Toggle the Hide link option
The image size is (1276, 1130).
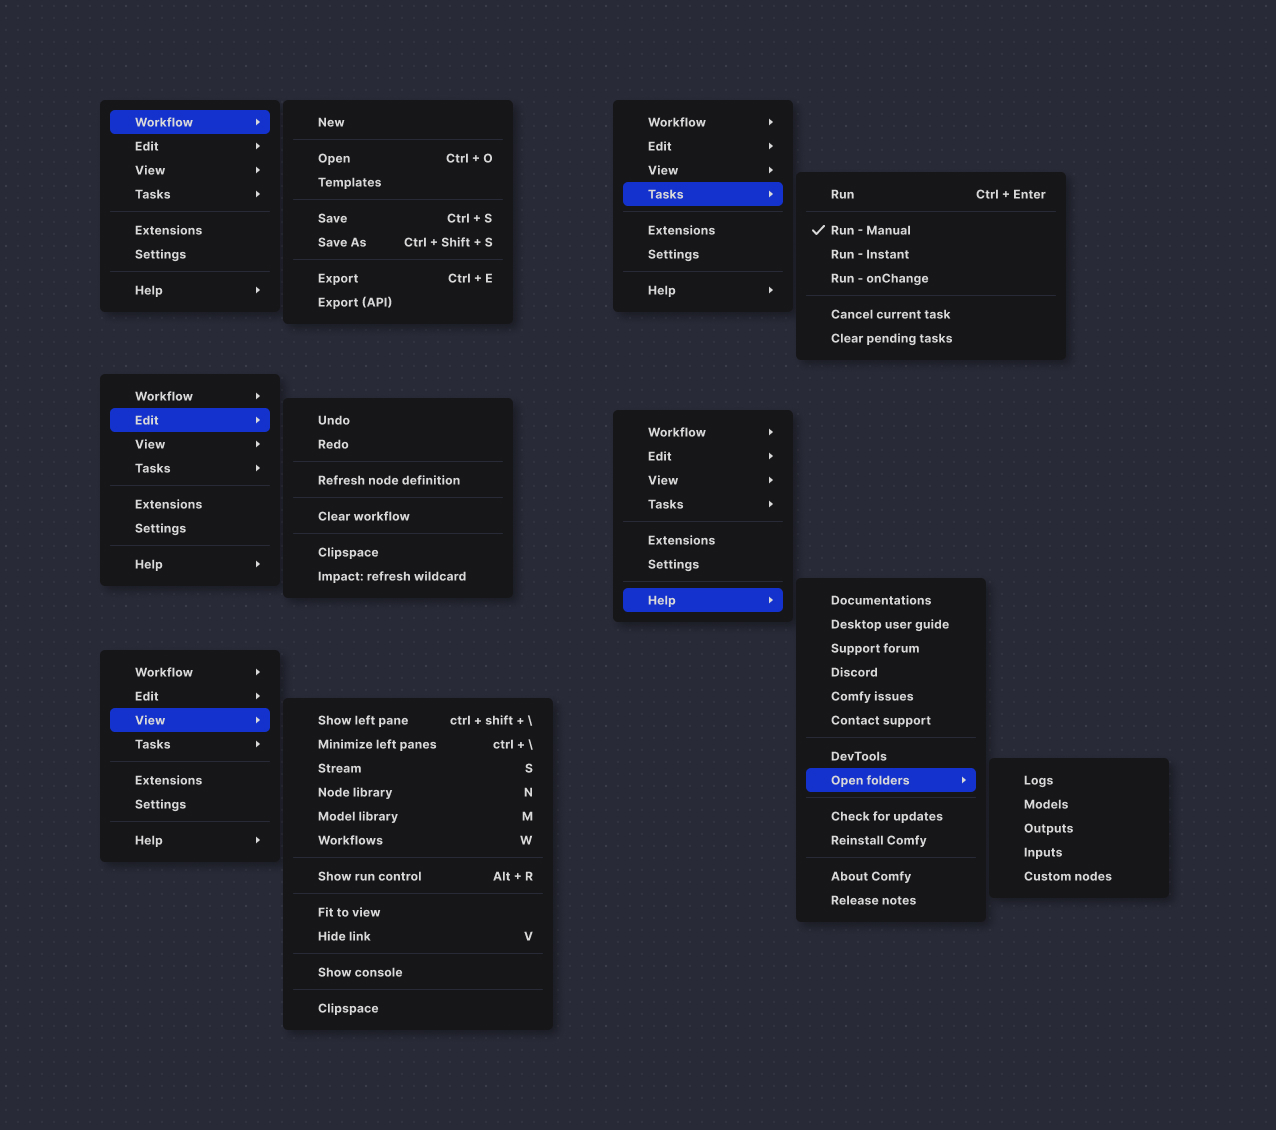[x=344, y=936]
